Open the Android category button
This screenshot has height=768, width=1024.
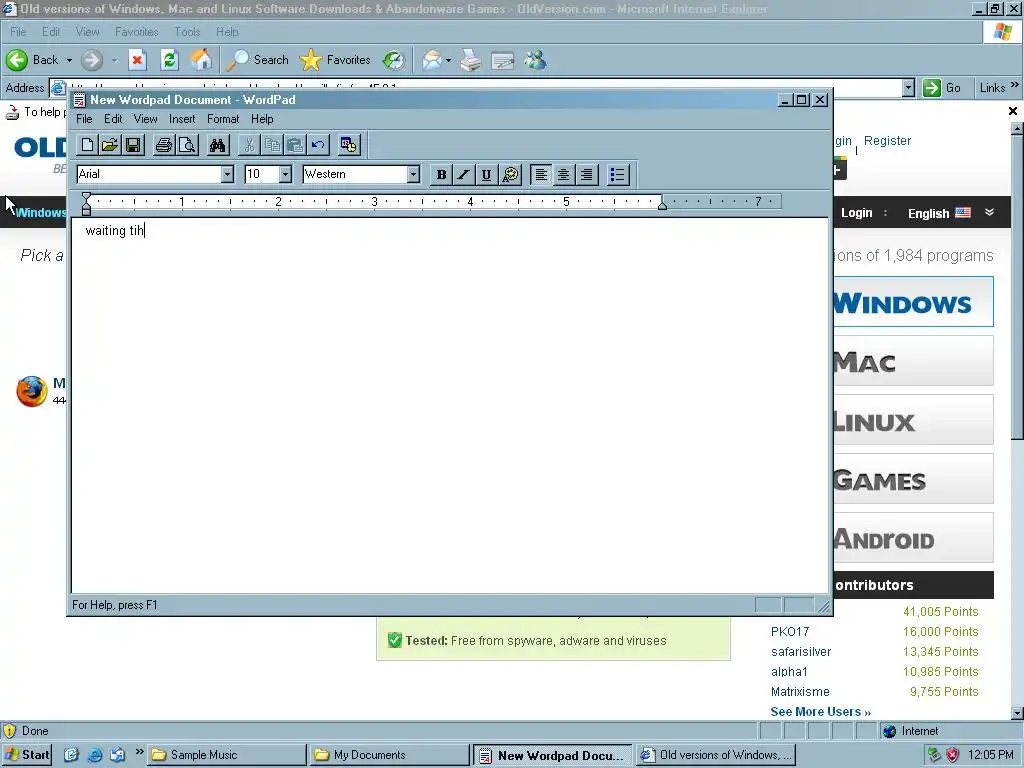[913, 537]
